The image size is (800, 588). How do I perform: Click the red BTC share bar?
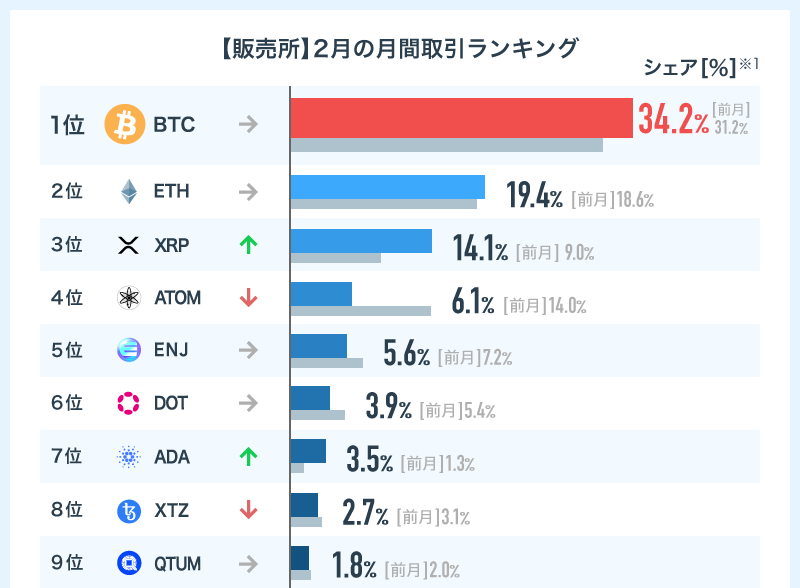[460, 117]
